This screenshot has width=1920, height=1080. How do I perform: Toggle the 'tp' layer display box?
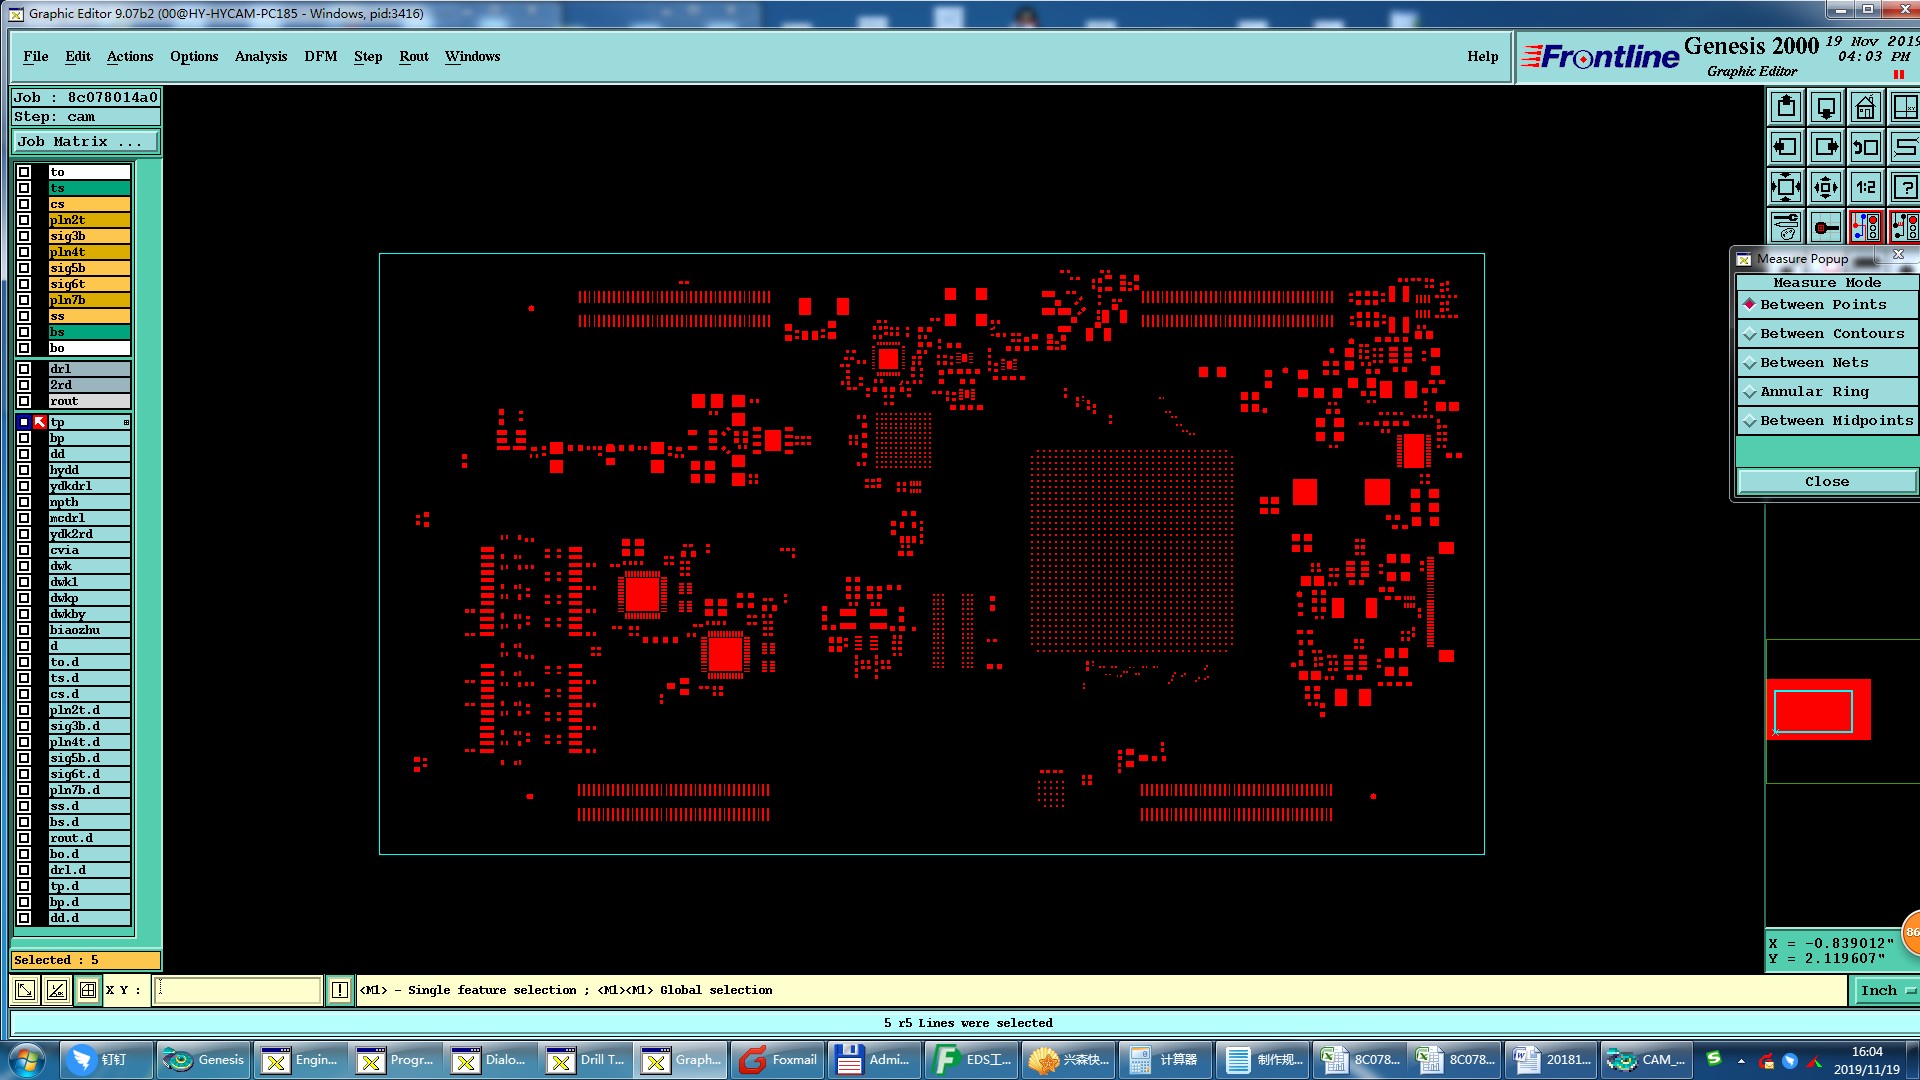coord(24,422)
